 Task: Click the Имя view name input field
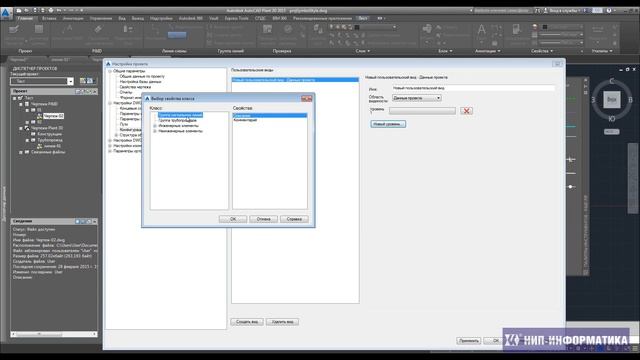click(x=473, y=88)
